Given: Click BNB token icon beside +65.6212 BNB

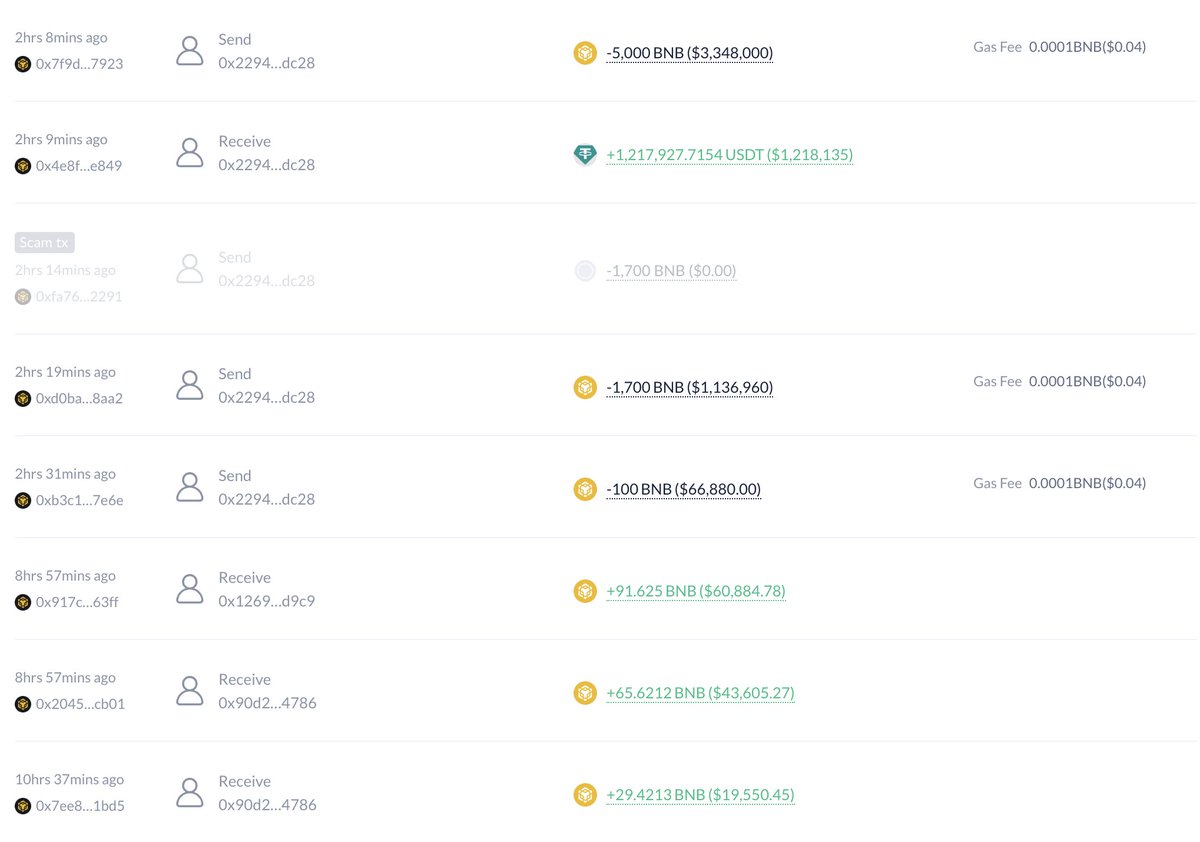Looking at the screenshot, I should click(585, 693).
